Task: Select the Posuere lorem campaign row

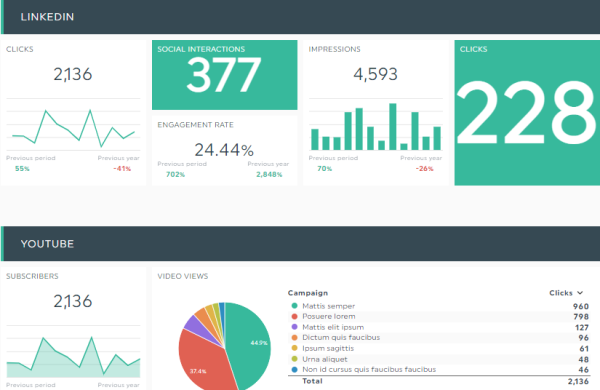Action: (439, 317)
